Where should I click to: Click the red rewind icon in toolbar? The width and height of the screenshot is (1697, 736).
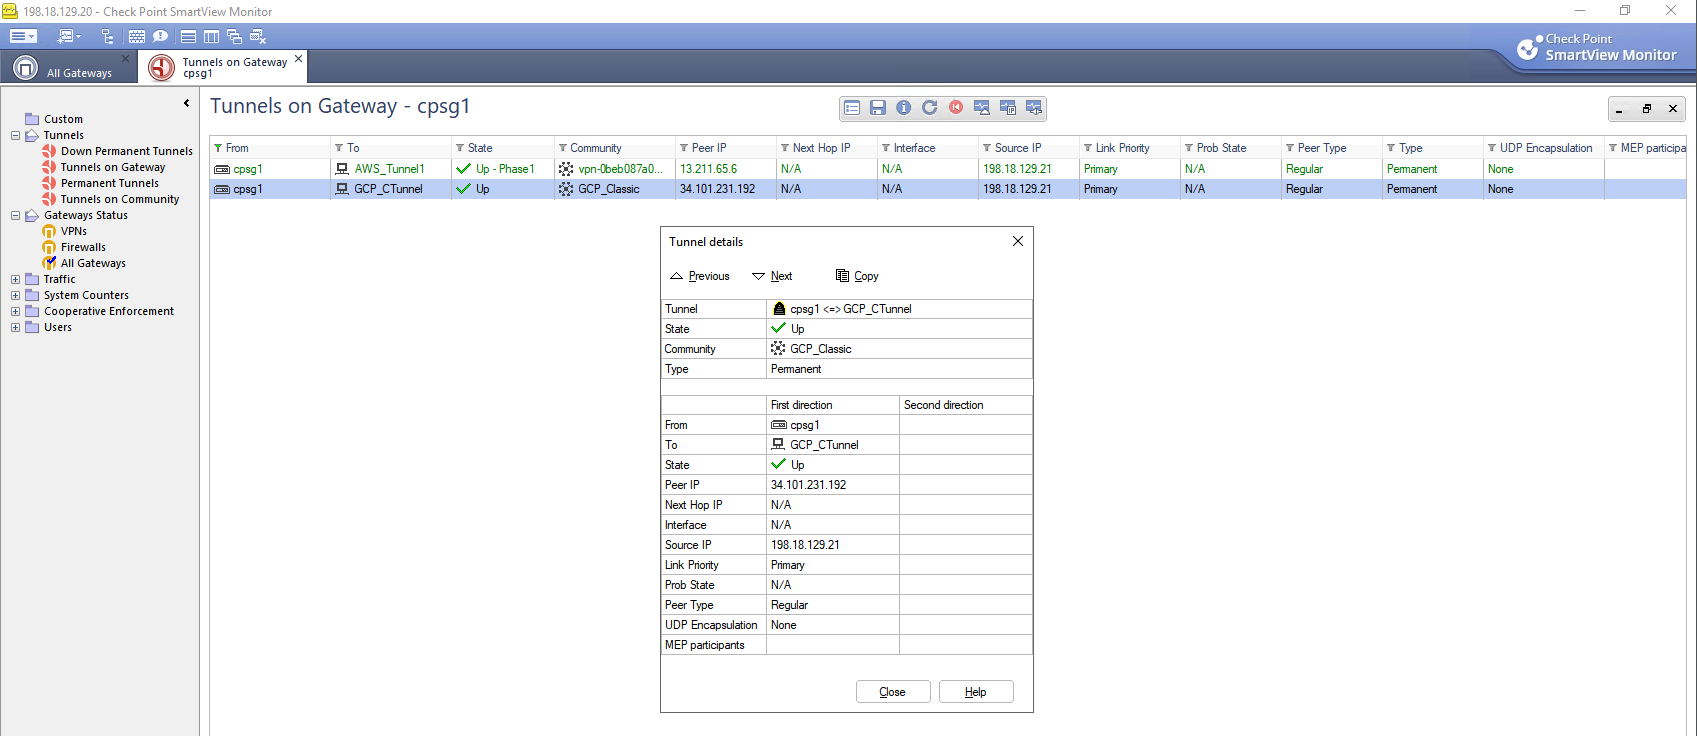point(956,108)
